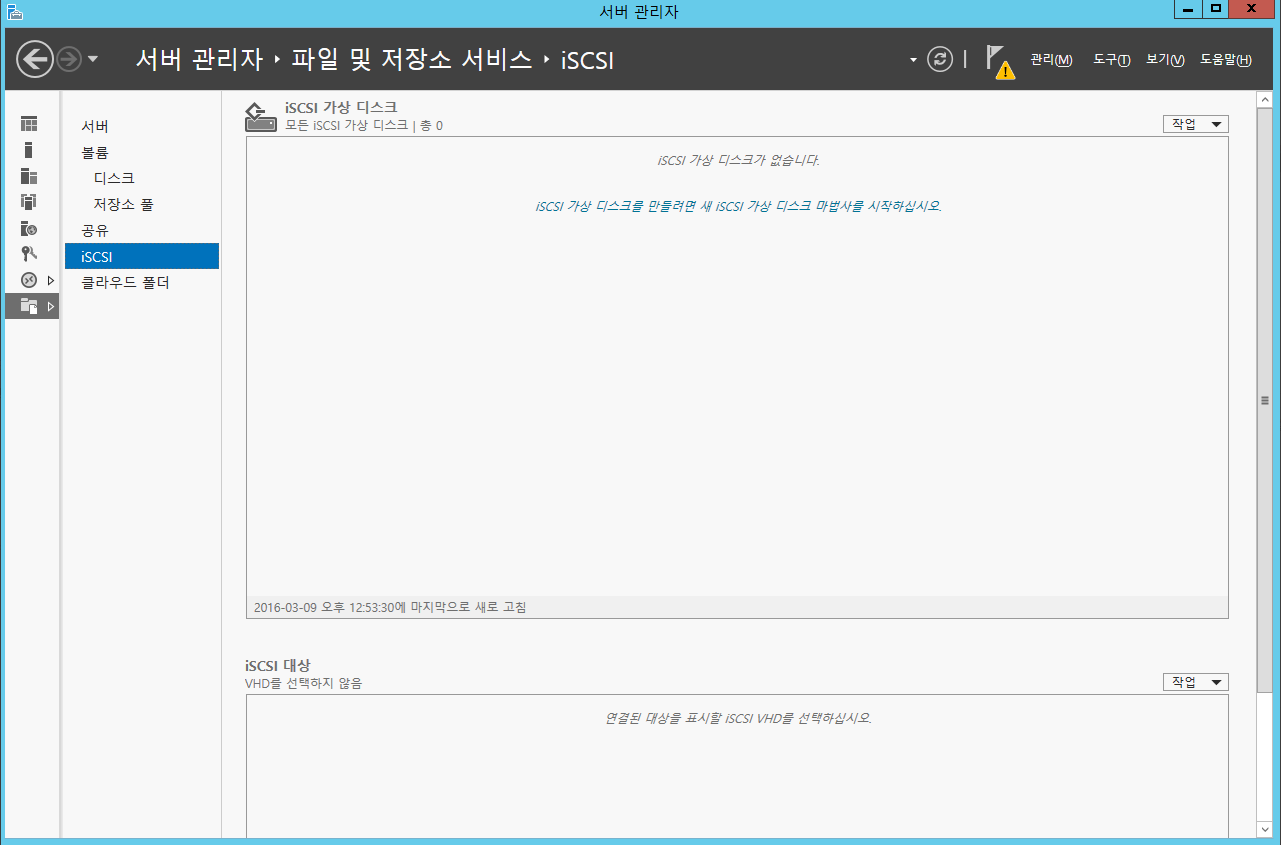Click the new iSCSI virtual disk wizard link

(x=738, y=207)
